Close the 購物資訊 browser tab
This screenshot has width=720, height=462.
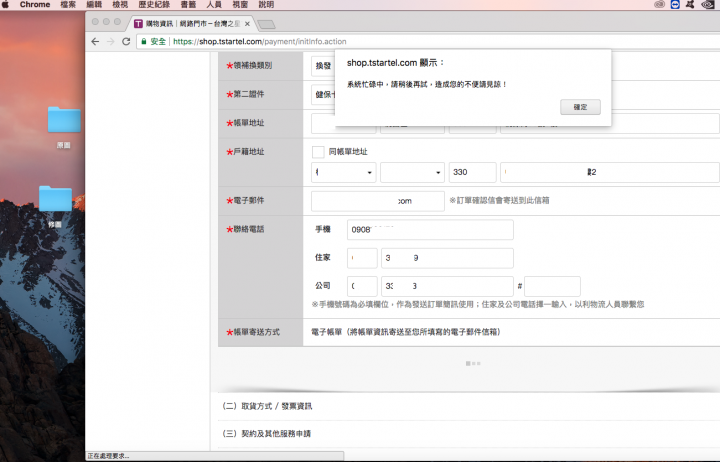pos(248,24)
